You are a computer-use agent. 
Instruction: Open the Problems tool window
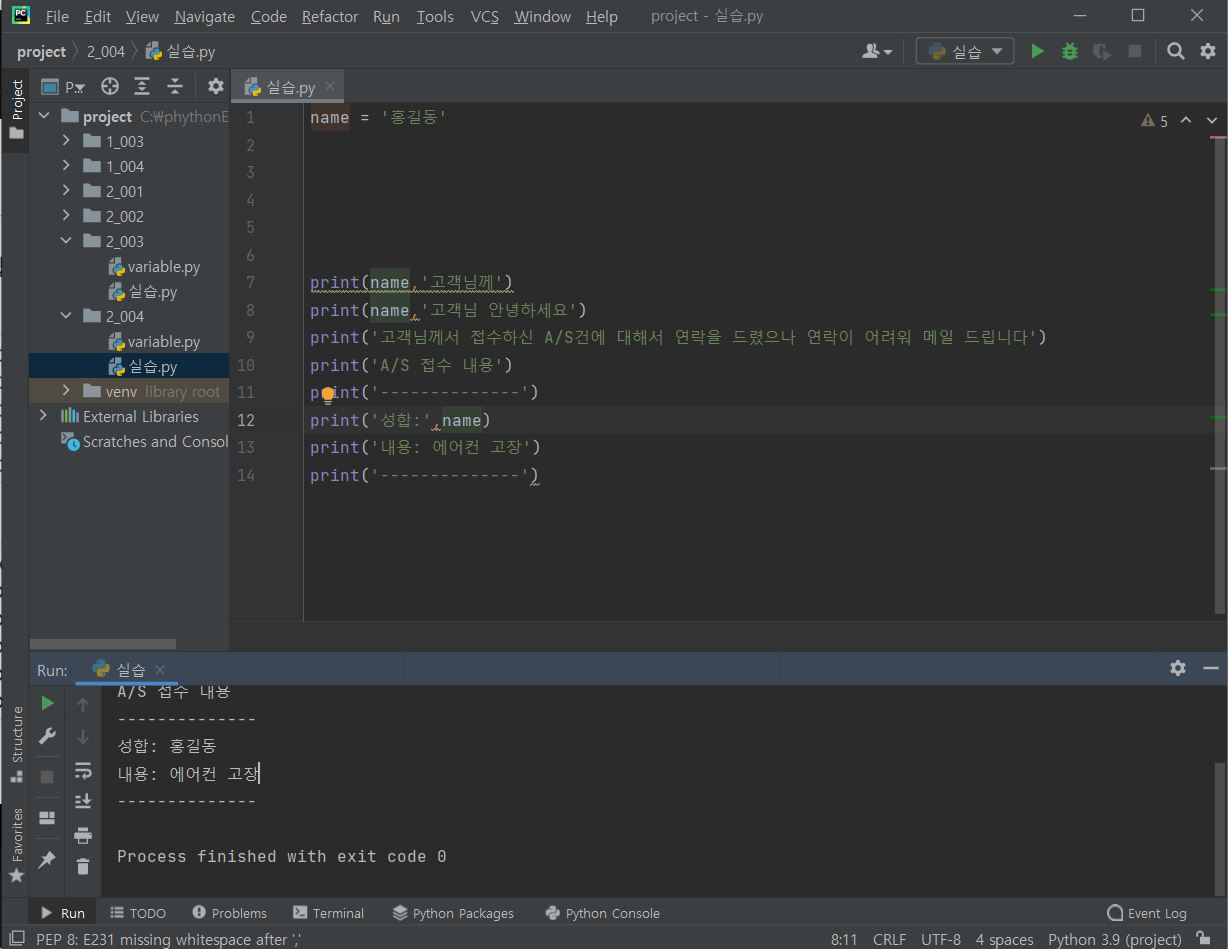pyautogui.click(x=229, y=913)
